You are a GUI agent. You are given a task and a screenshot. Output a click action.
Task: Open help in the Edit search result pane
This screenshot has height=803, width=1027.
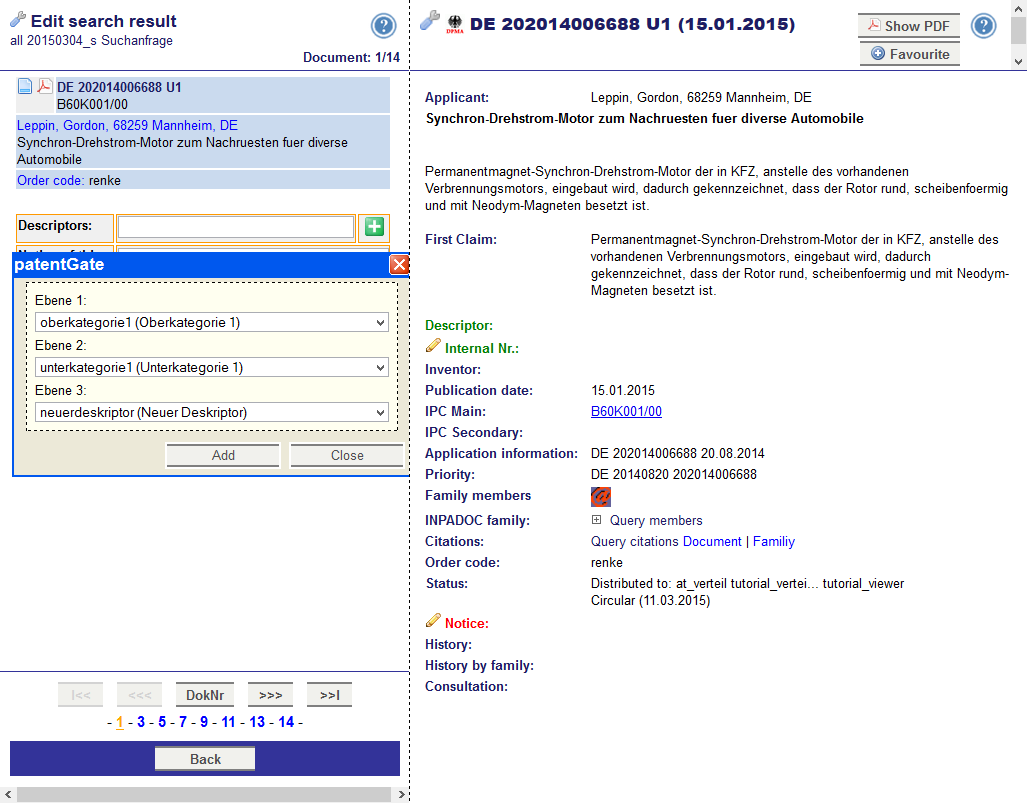click(x=383, y=26)
